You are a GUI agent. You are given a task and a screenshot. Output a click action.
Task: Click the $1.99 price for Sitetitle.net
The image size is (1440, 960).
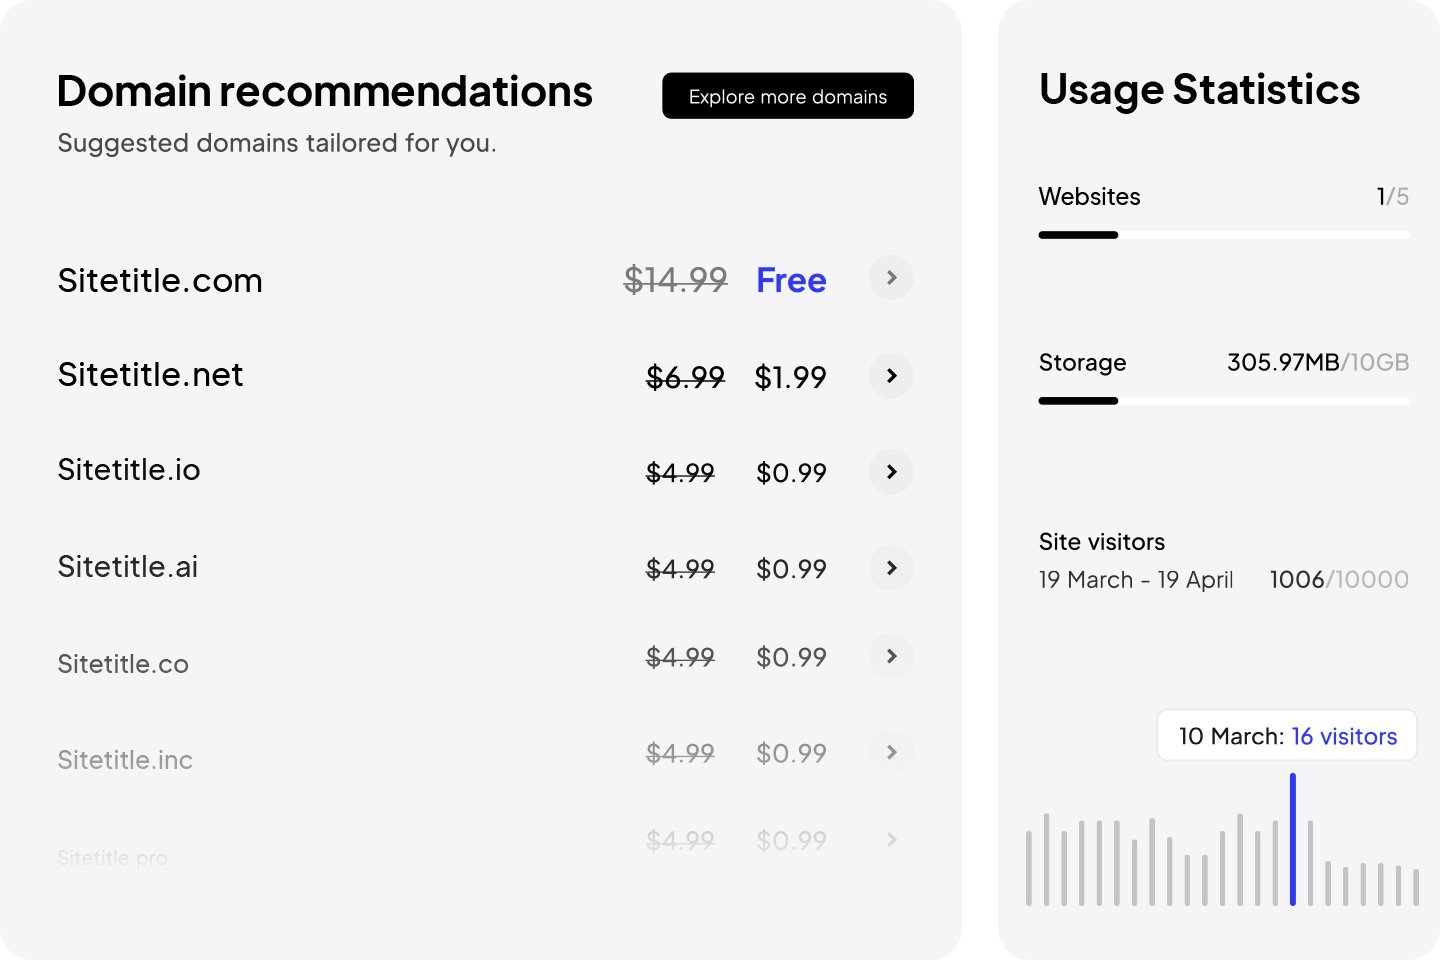click(x=790, y=377)
